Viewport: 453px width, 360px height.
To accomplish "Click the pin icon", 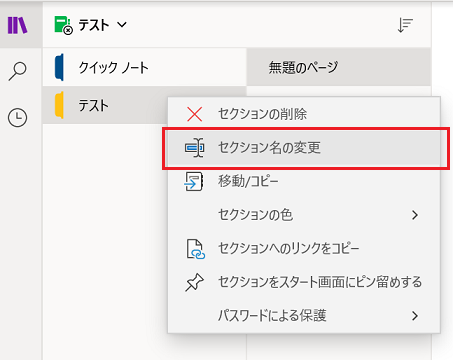I will [x=194, y=283].
